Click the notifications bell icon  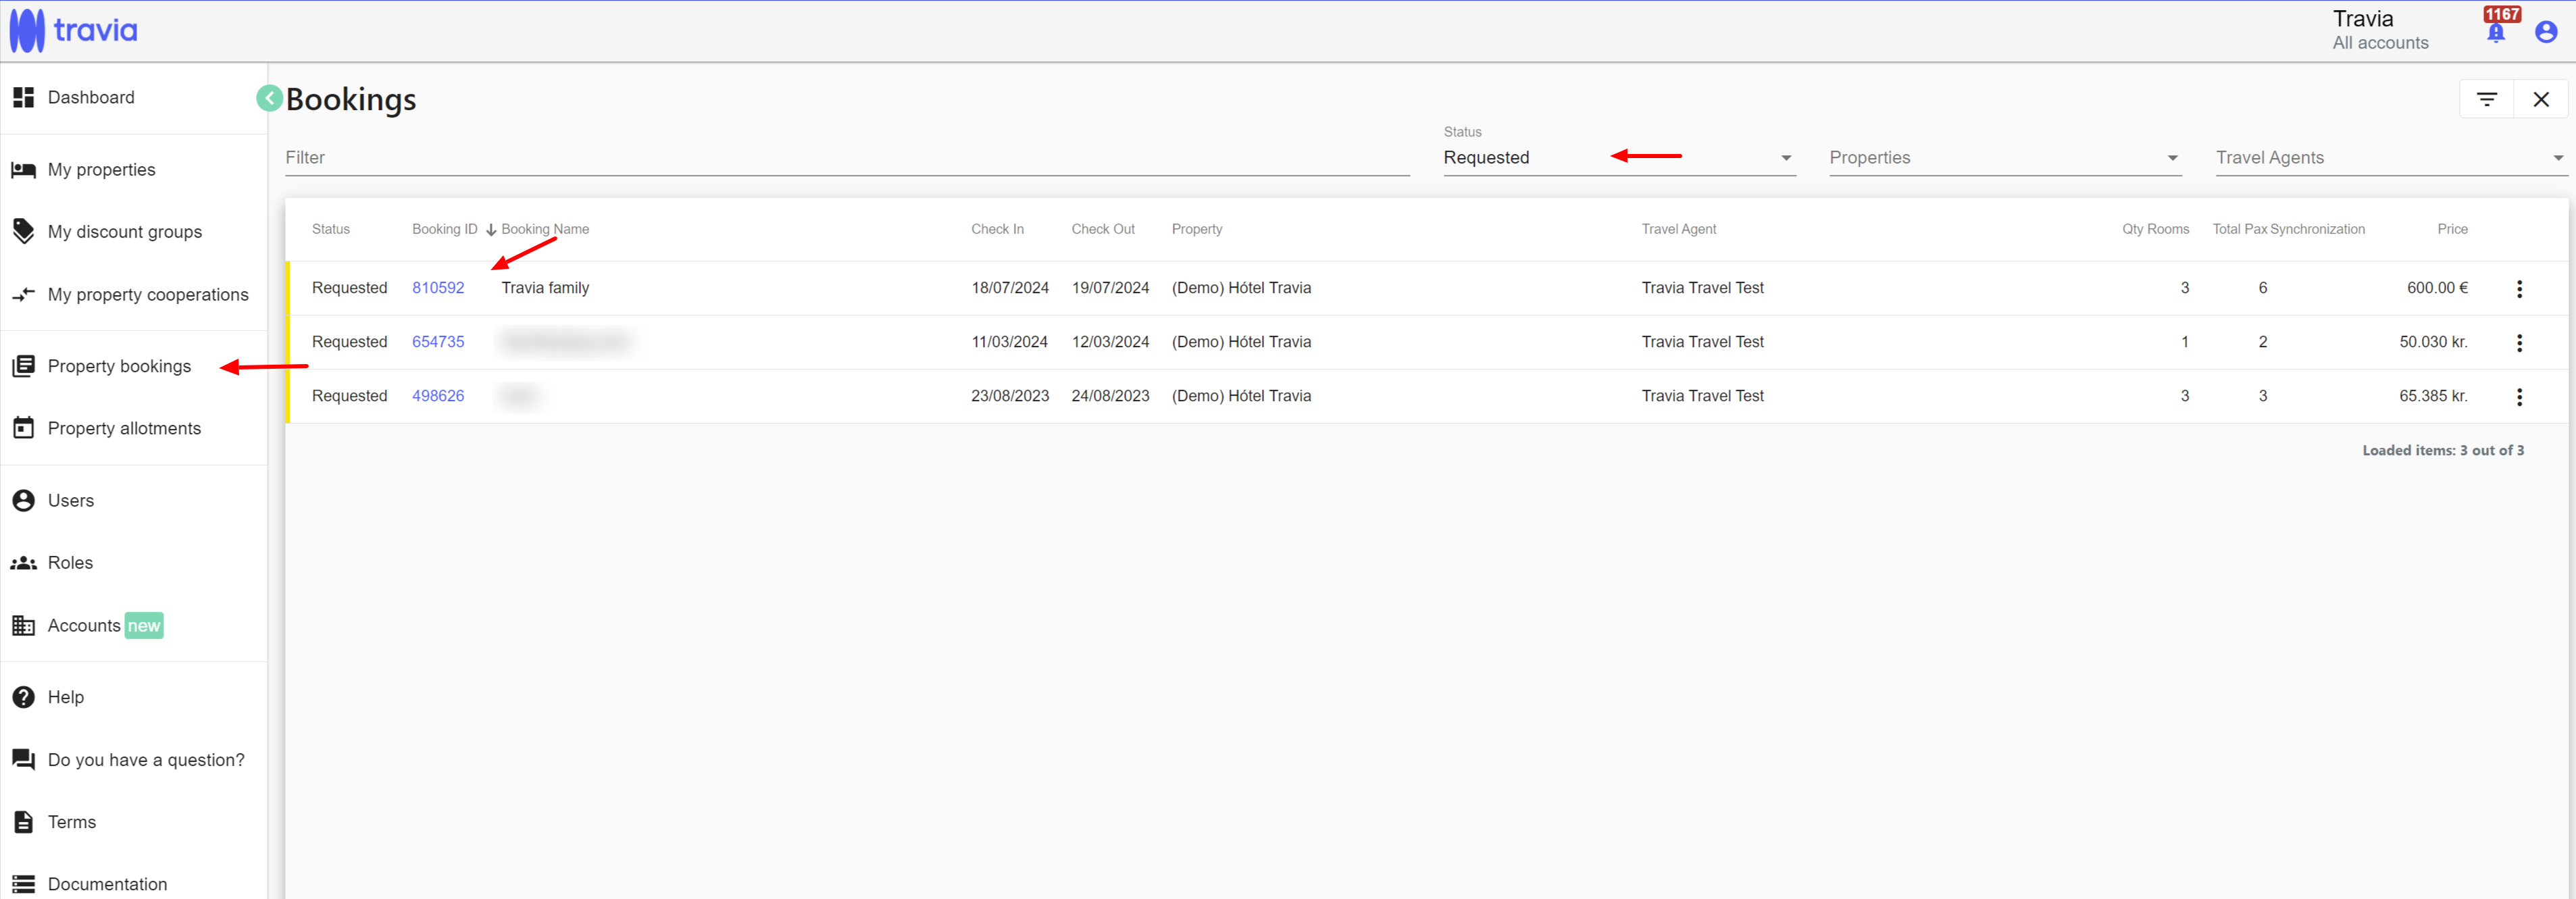pyautogui.click(x=2495, y=33)
